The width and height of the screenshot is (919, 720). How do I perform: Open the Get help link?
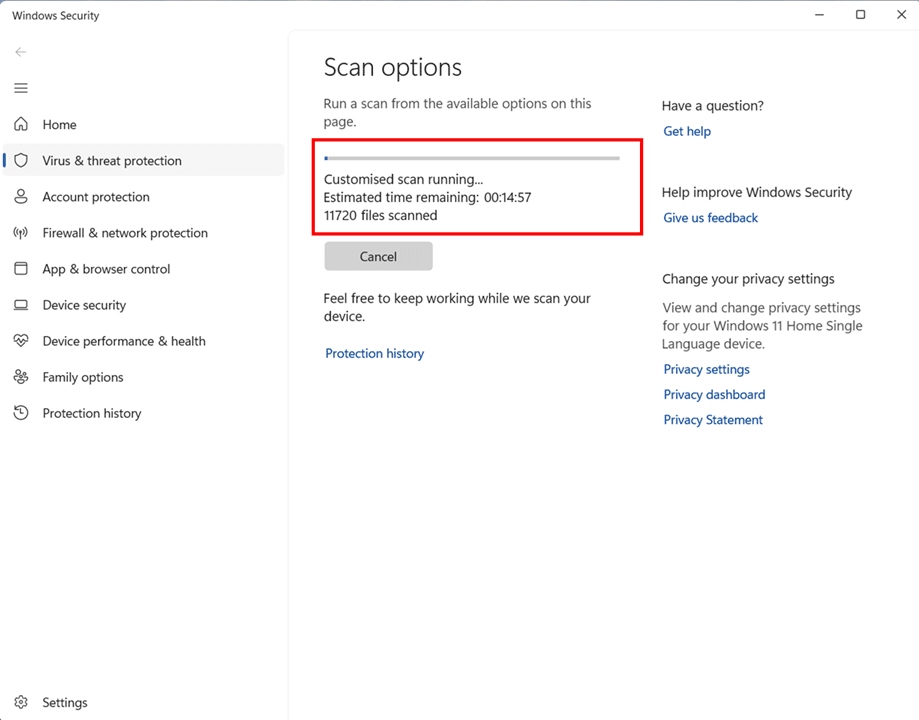click(x=687, y=132)
